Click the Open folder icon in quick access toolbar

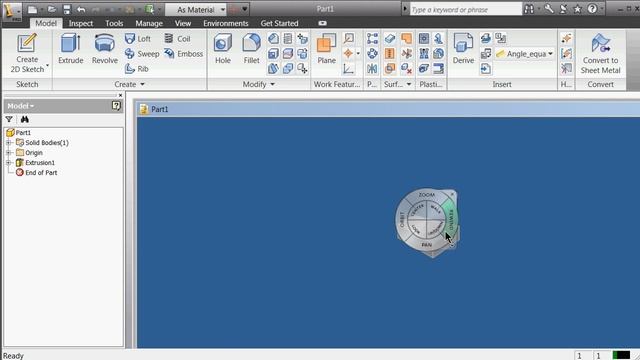click(51, 9)
